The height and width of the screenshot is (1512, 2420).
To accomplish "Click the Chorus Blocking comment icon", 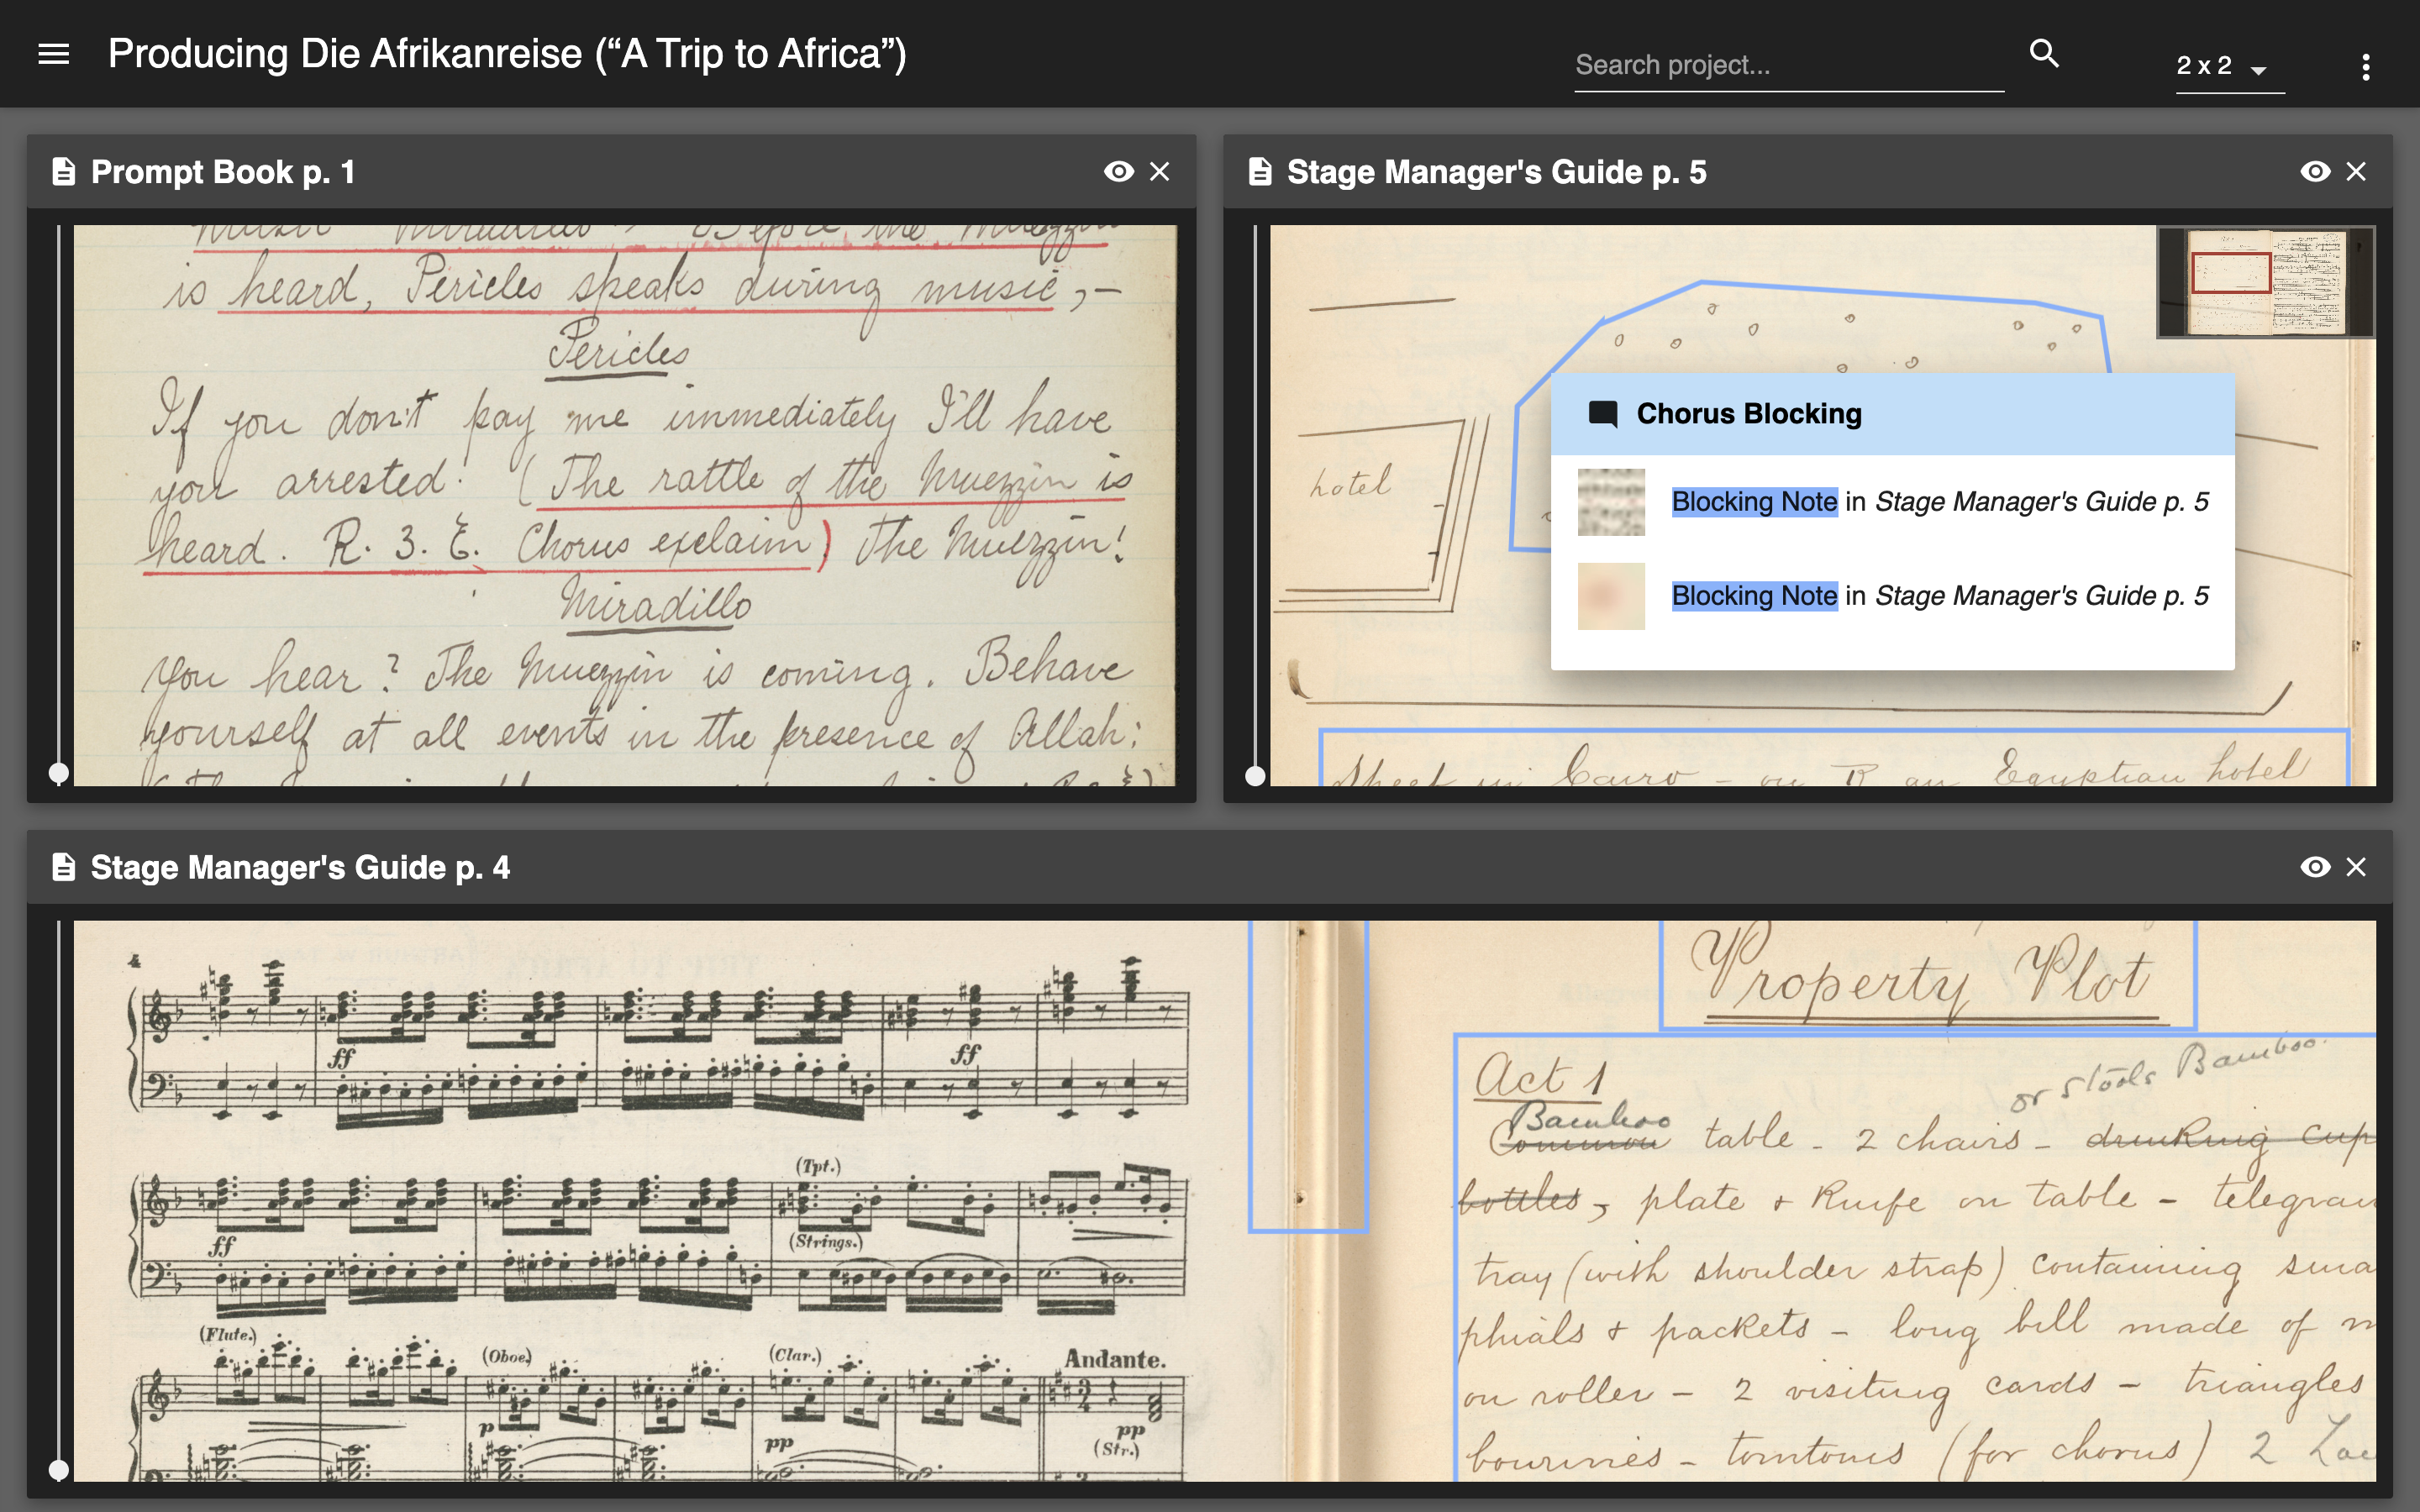I will [1603, 414].
